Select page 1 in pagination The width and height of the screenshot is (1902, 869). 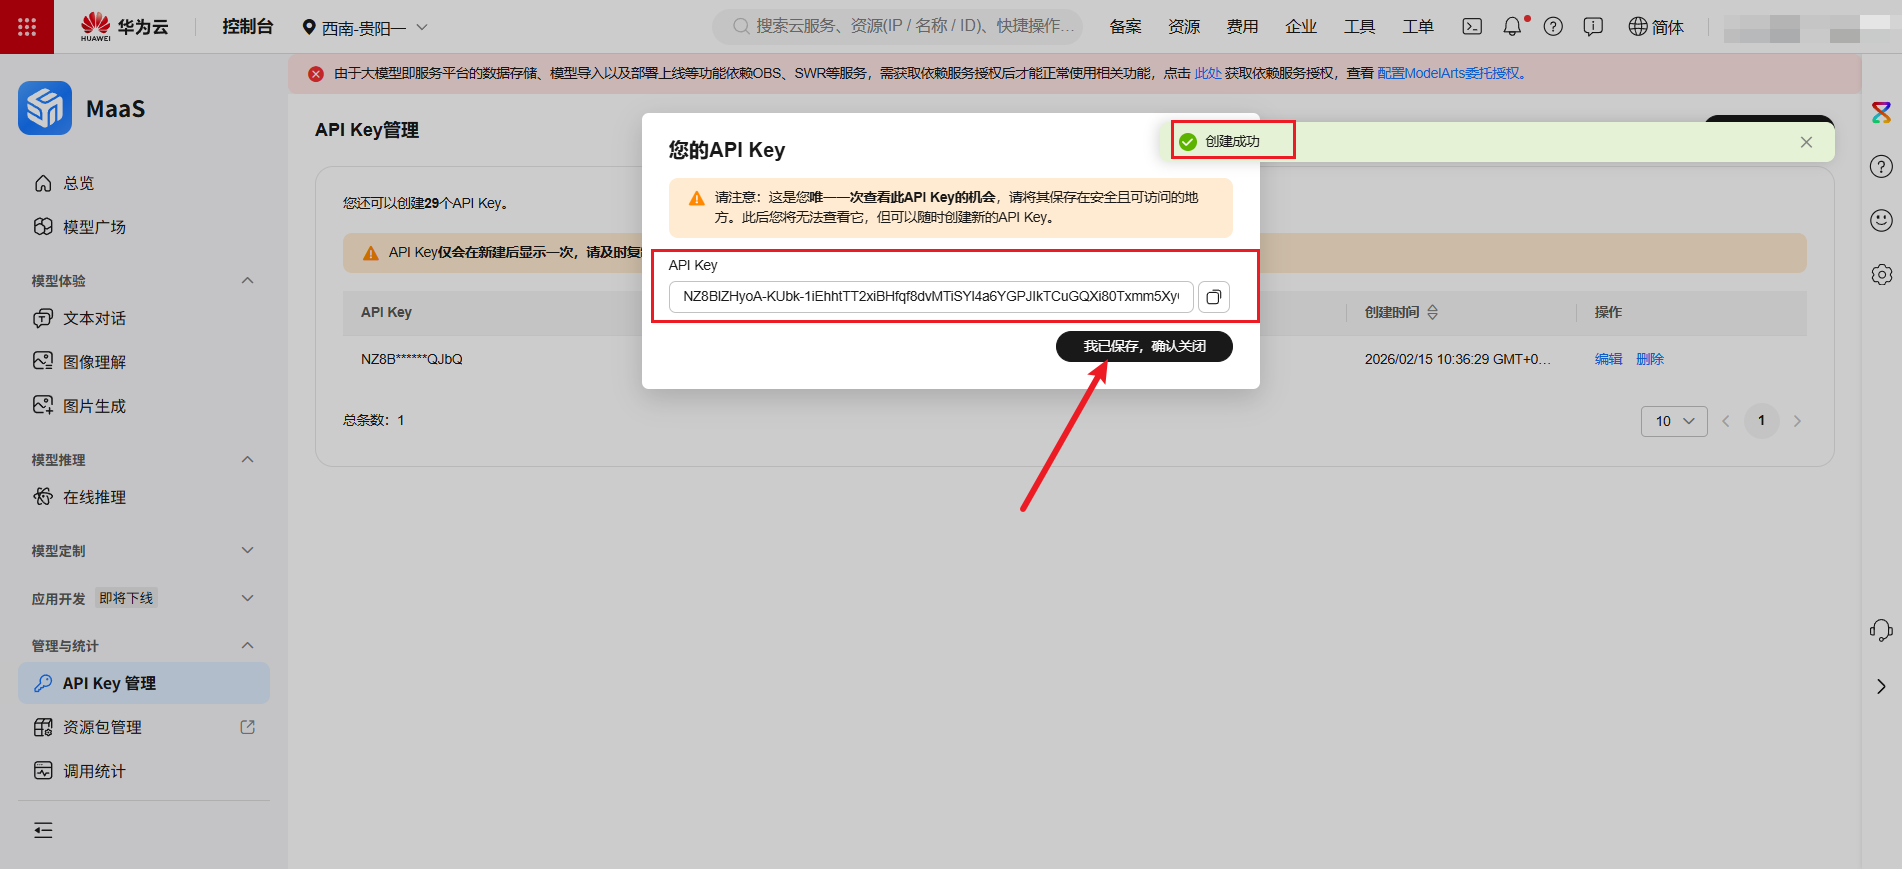1761,421
